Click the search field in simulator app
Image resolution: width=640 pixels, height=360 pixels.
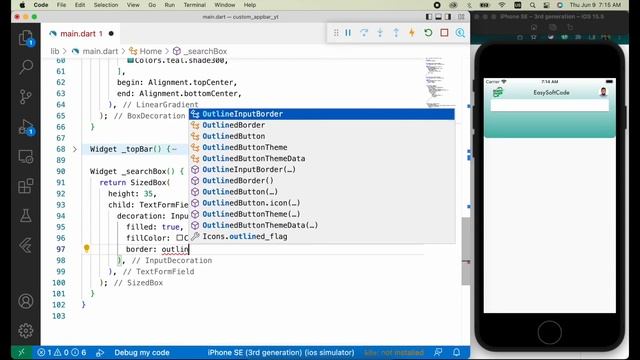(x=549, y=105)
